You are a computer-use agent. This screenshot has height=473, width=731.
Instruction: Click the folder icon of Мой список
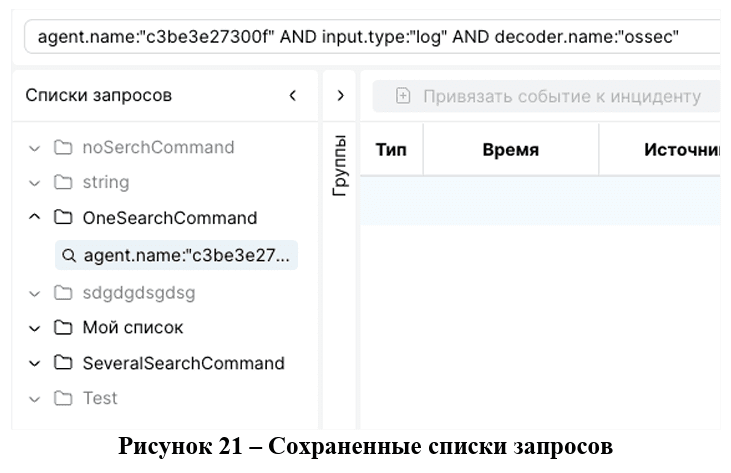coord(63,328)
